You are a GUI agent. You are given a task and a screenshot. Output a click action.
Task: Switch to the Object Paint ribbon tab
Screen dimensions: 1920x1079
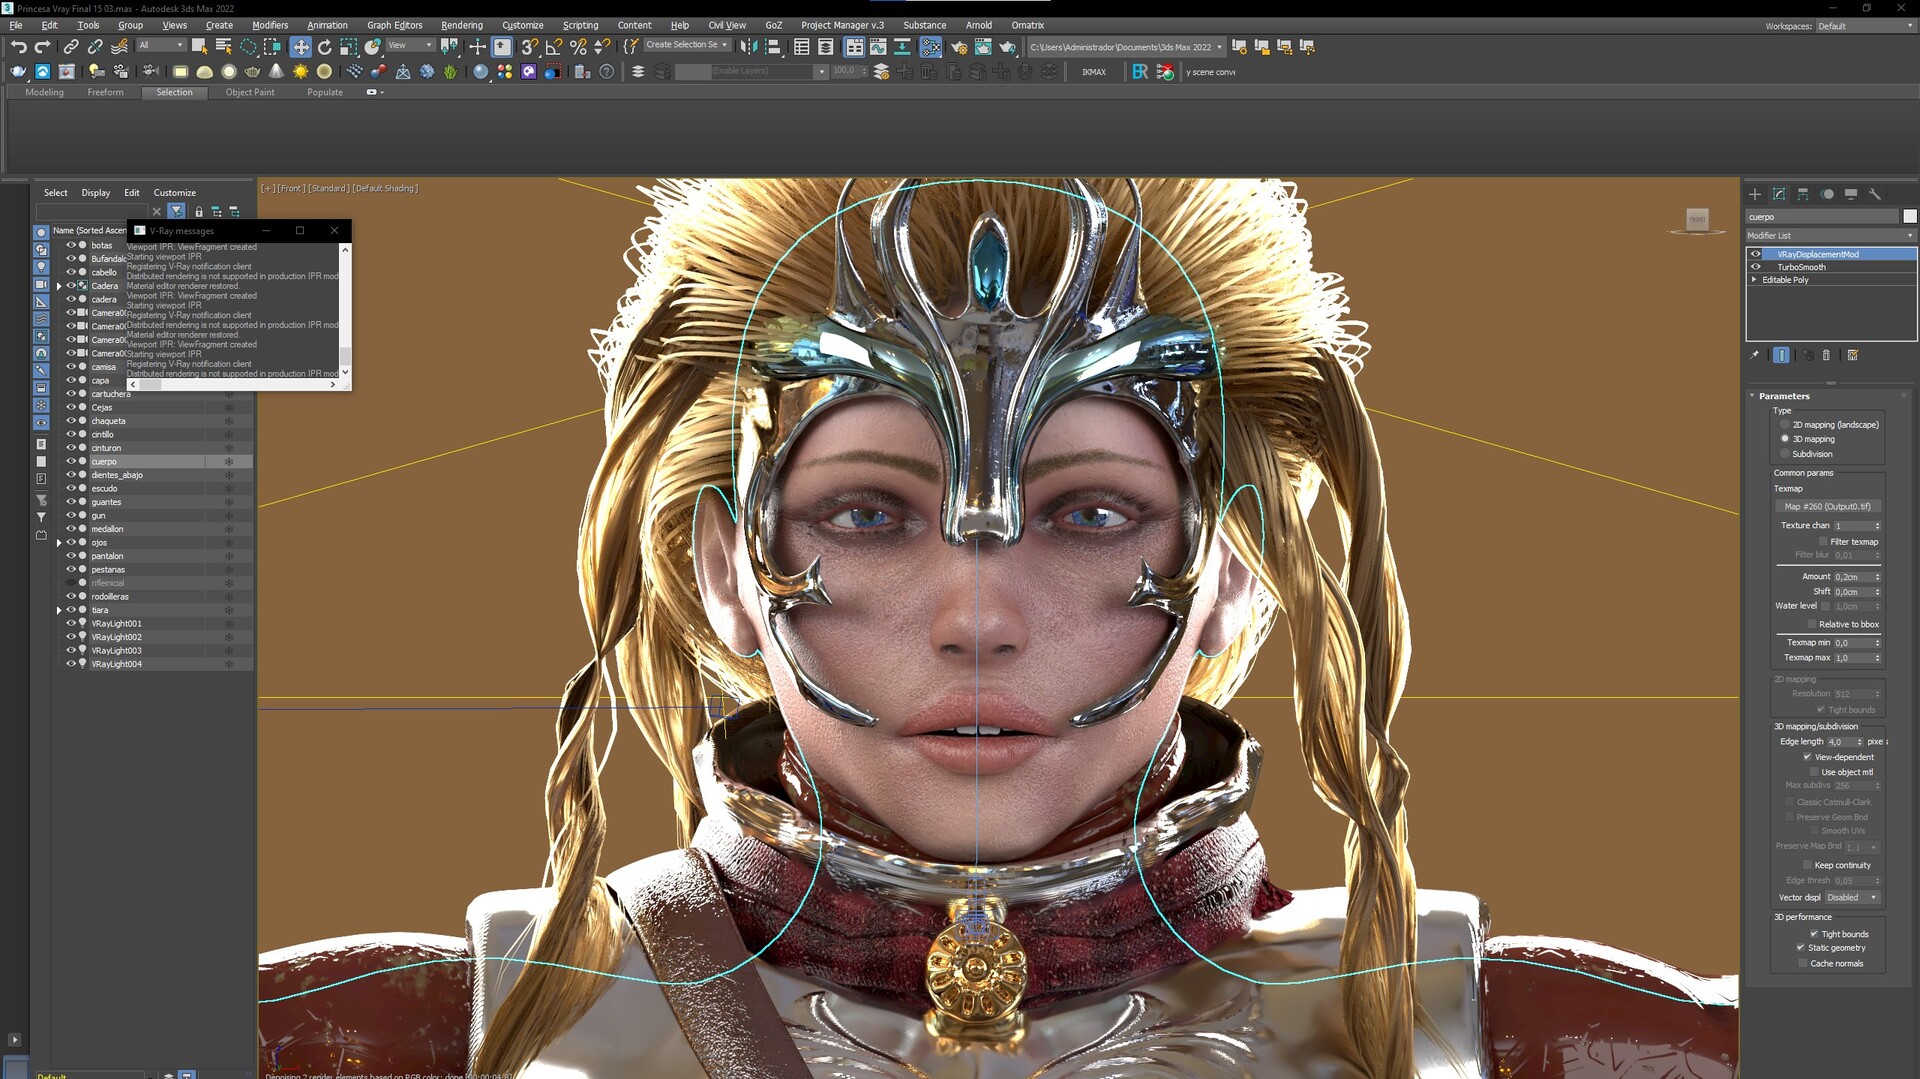[250, 92]
